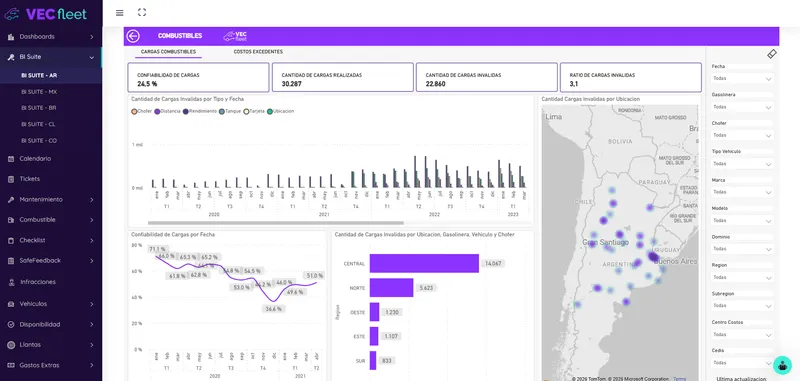Open the Subregion filter dropdown
Viewport: 800px width, 381px height.
click(742, 306)
